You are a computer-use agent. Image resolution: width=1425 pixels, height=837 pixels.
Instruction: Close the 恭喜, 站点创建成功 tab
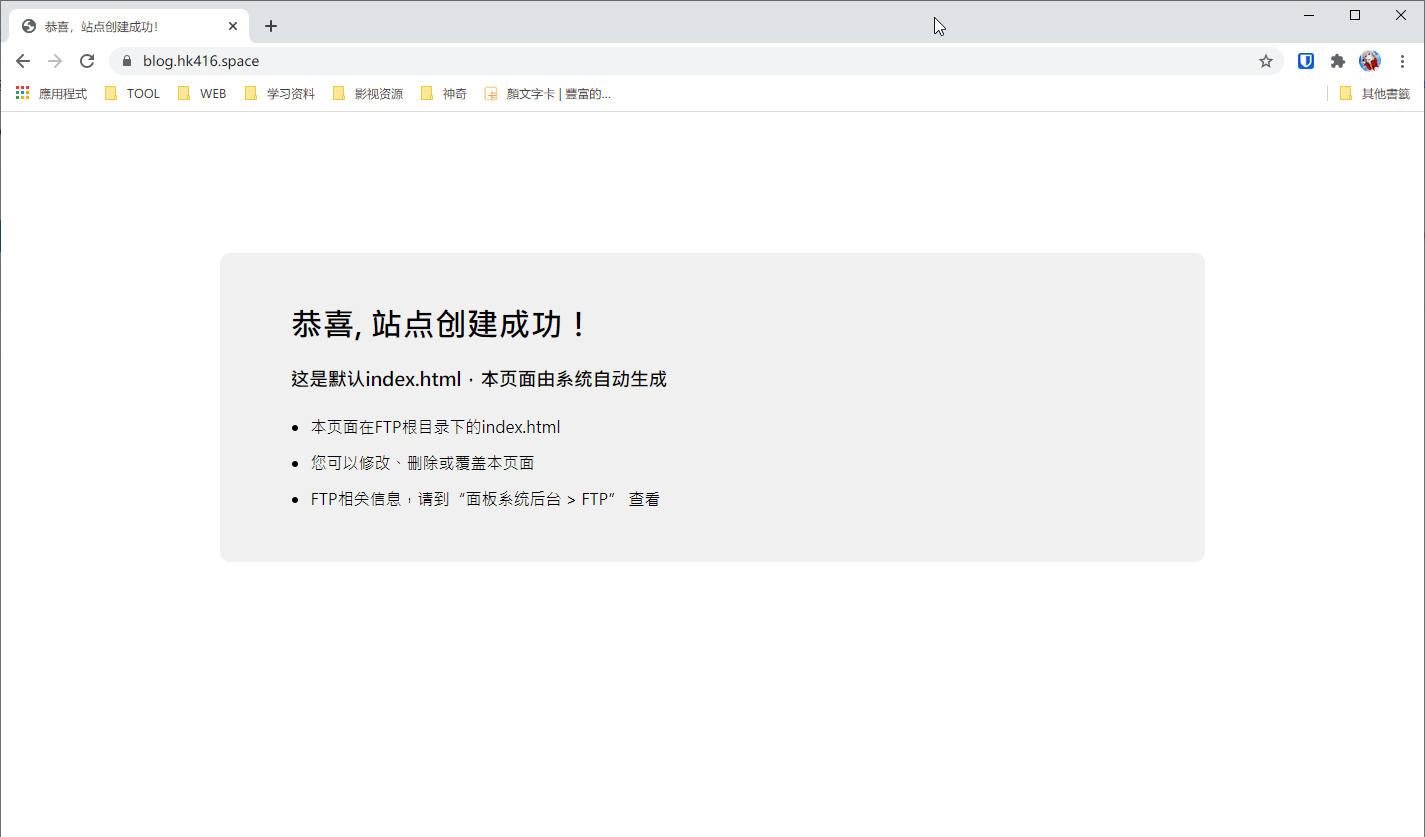(232, 26)
